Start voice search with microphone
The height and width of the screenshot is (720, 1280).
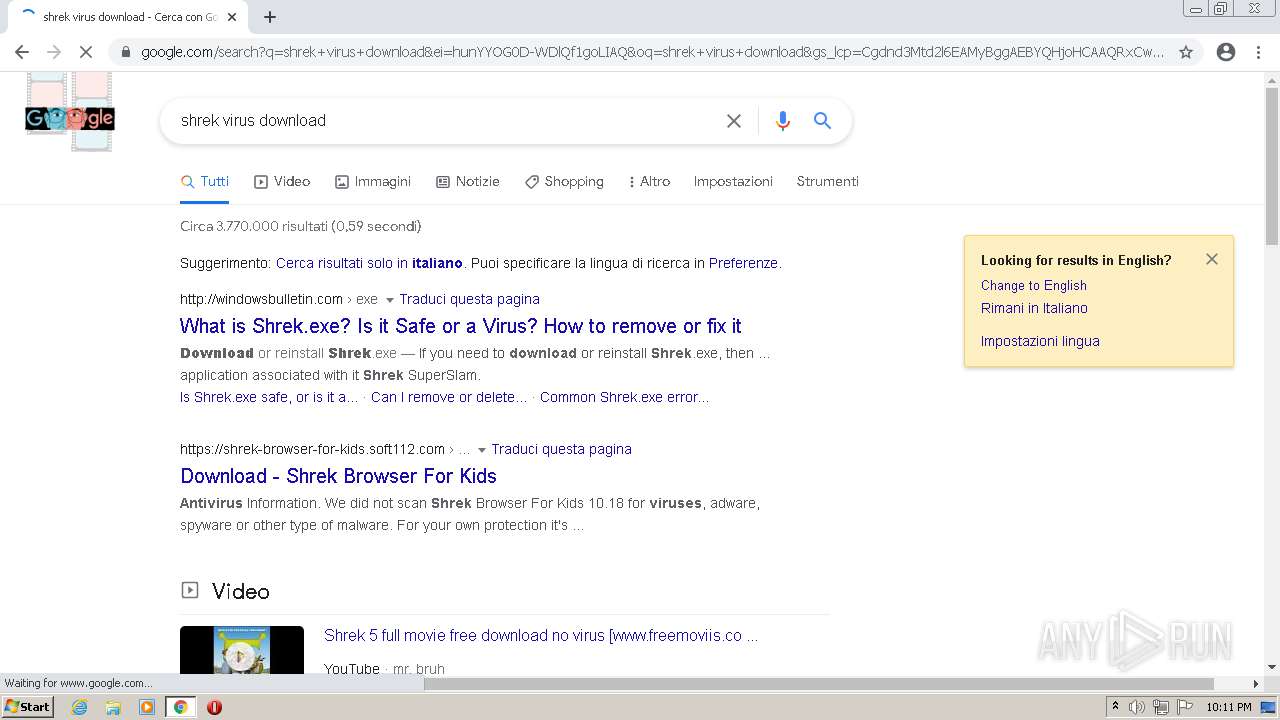783,120
